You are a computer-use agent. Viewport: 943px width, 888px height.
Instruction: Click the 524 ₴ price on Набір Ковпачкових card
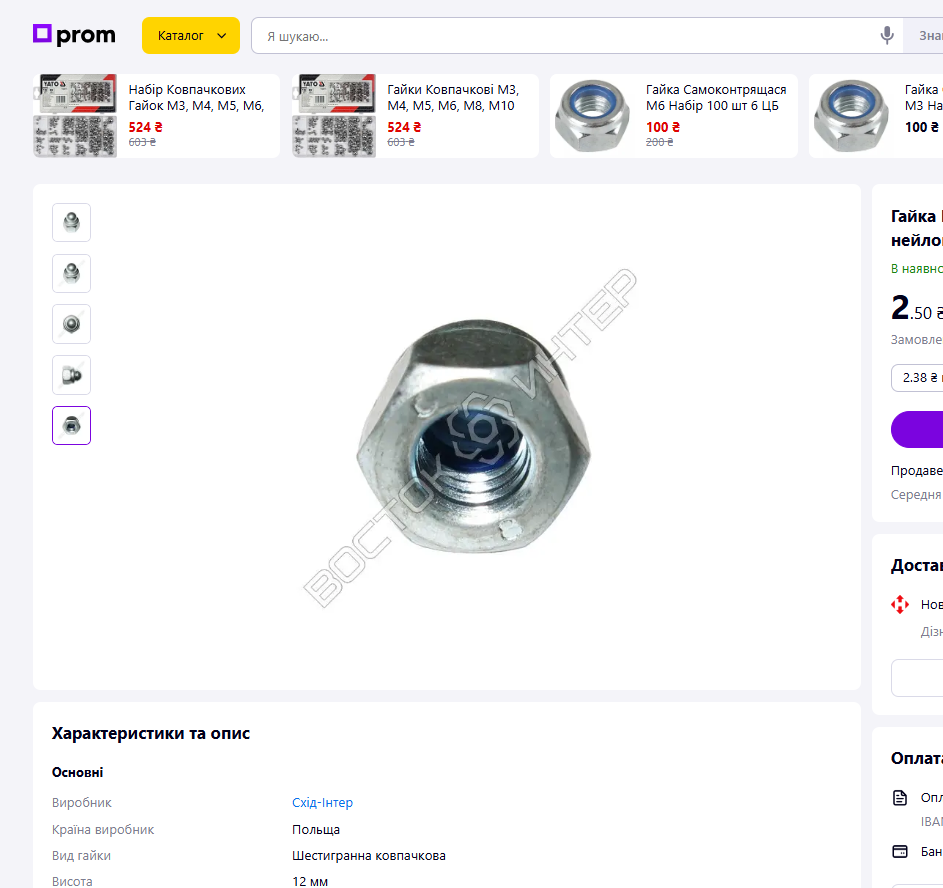pyautogui.click(x=146, y=127)
